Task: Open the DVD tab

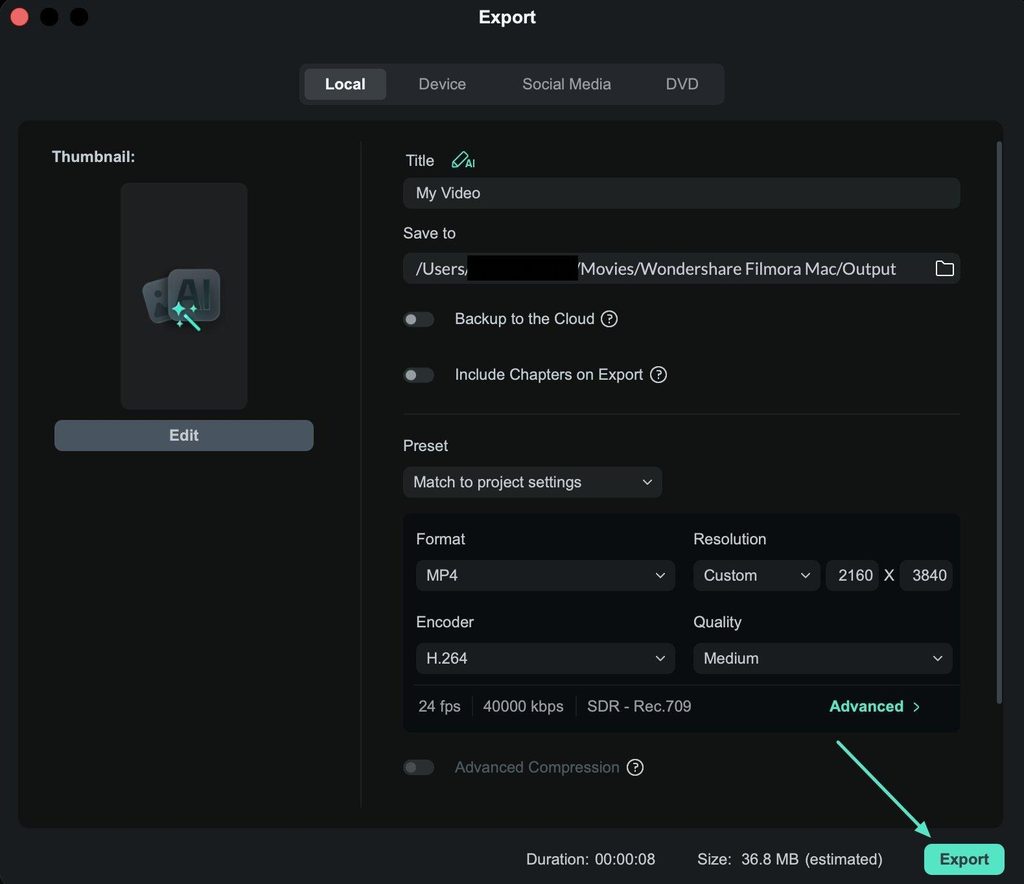Action: 682,84
